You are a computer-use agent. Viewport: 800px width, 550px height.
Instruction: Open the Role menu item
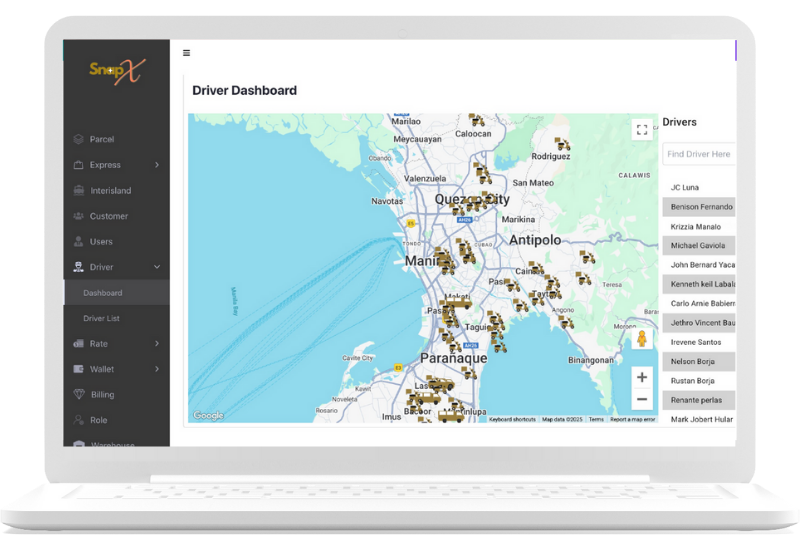click(x=116, y=420)
